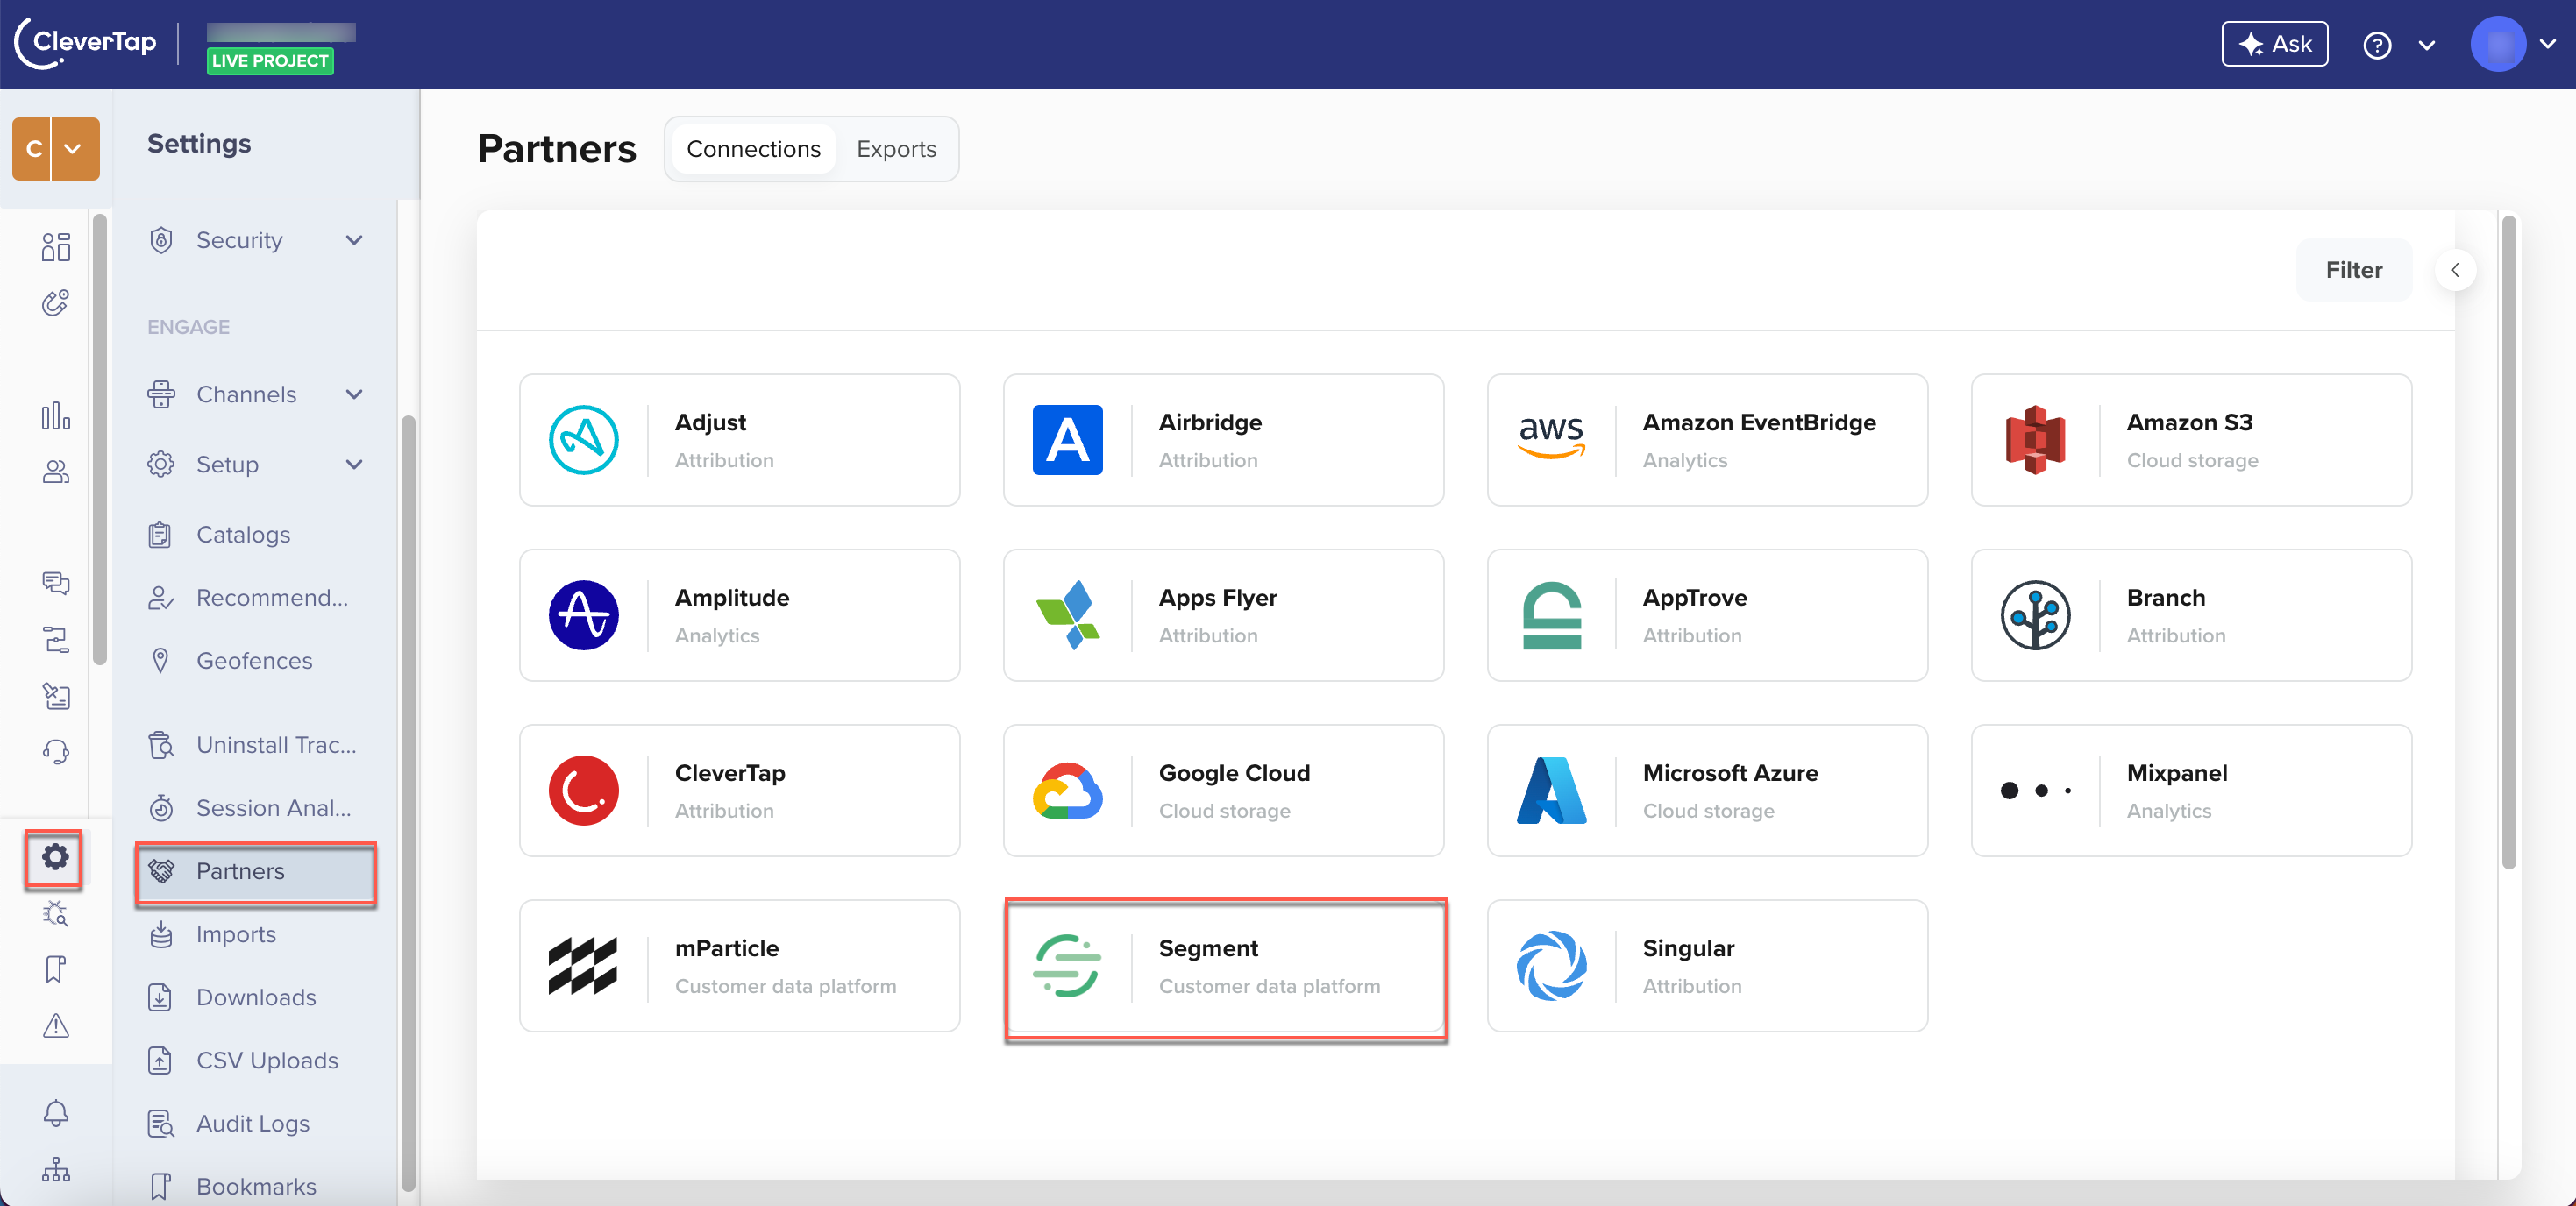This screenshot has width=2576, height=1206.
Task: Select Partners in settings menu
Action: [255, 871]
